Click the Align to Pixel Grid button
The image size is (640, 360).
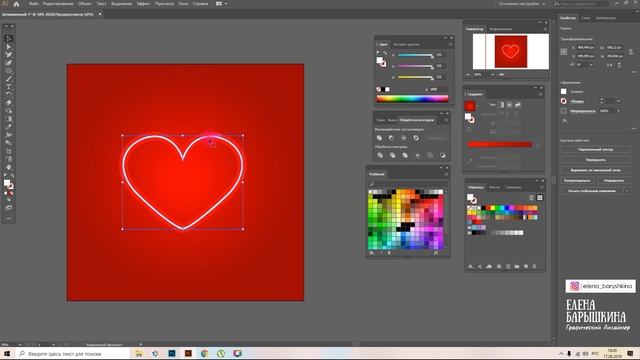tap(596, 170)
